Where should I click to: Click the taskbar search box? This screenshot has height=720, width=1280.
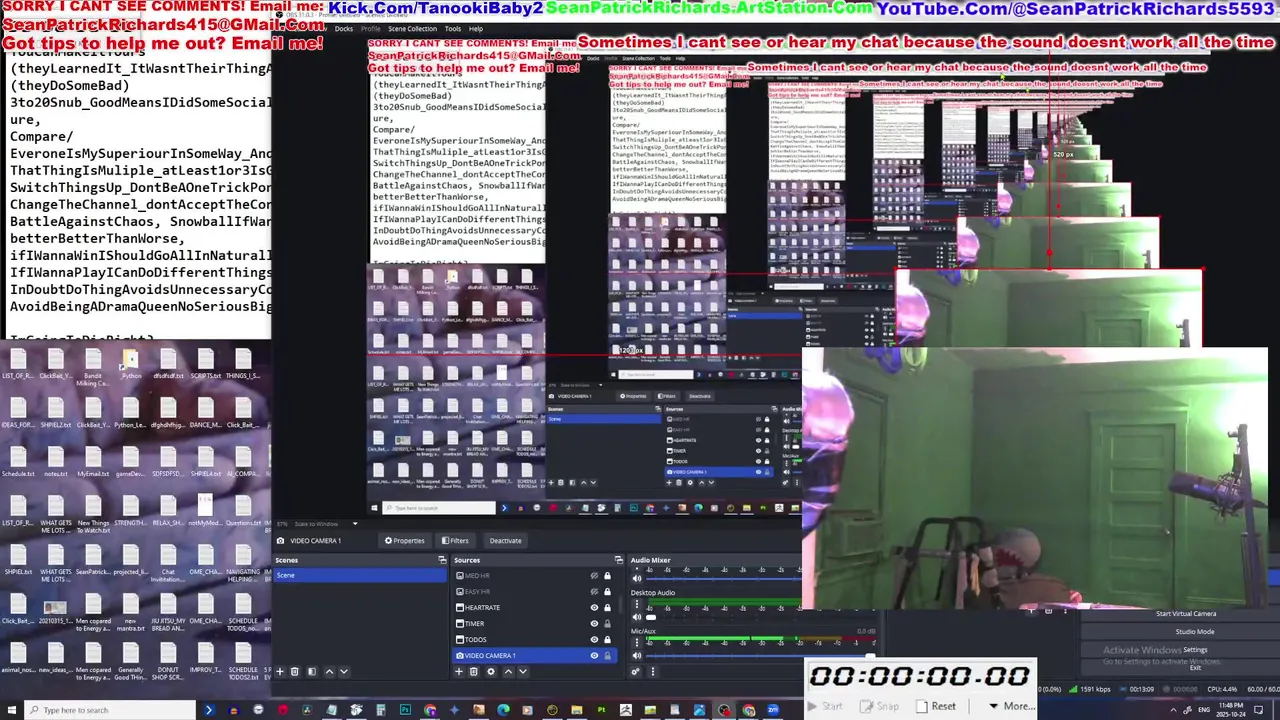coord(110,710)
